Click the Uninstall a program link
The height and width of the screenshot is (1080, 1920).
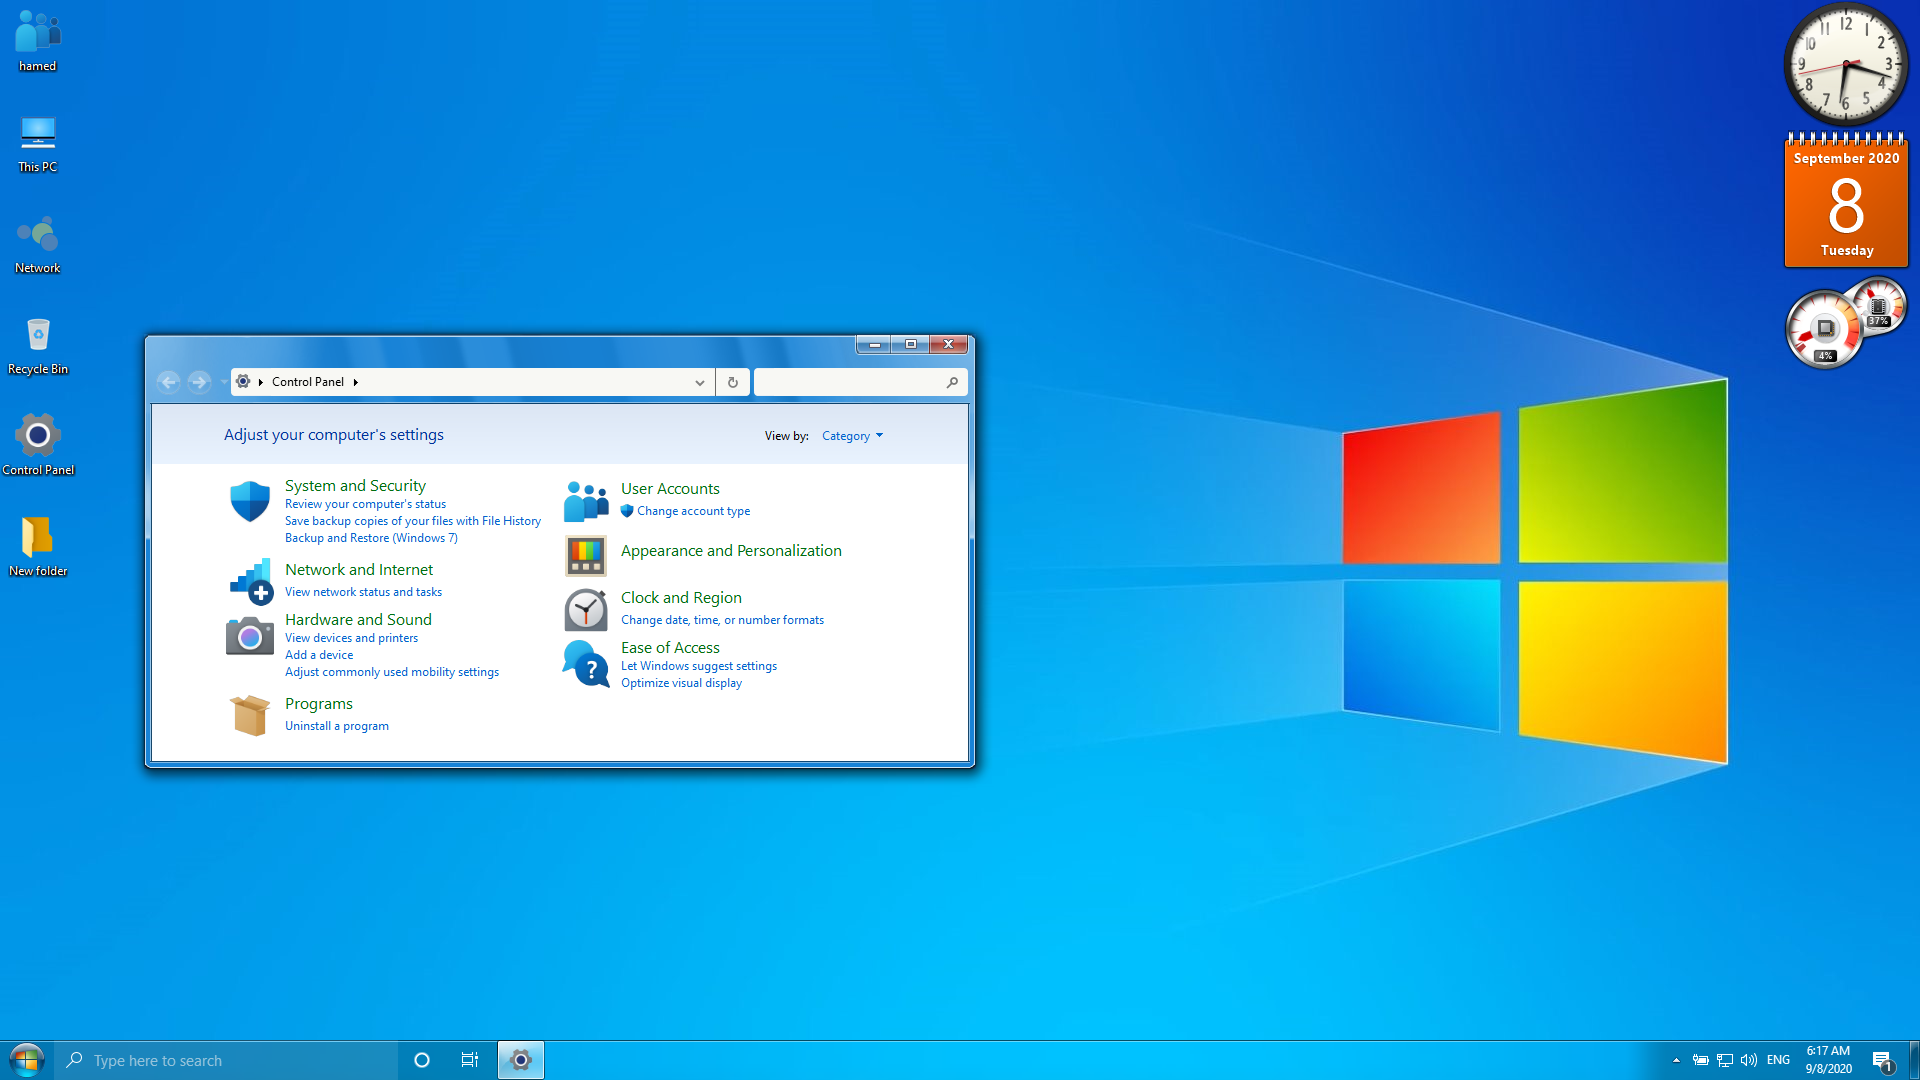[x=336, y=726]
